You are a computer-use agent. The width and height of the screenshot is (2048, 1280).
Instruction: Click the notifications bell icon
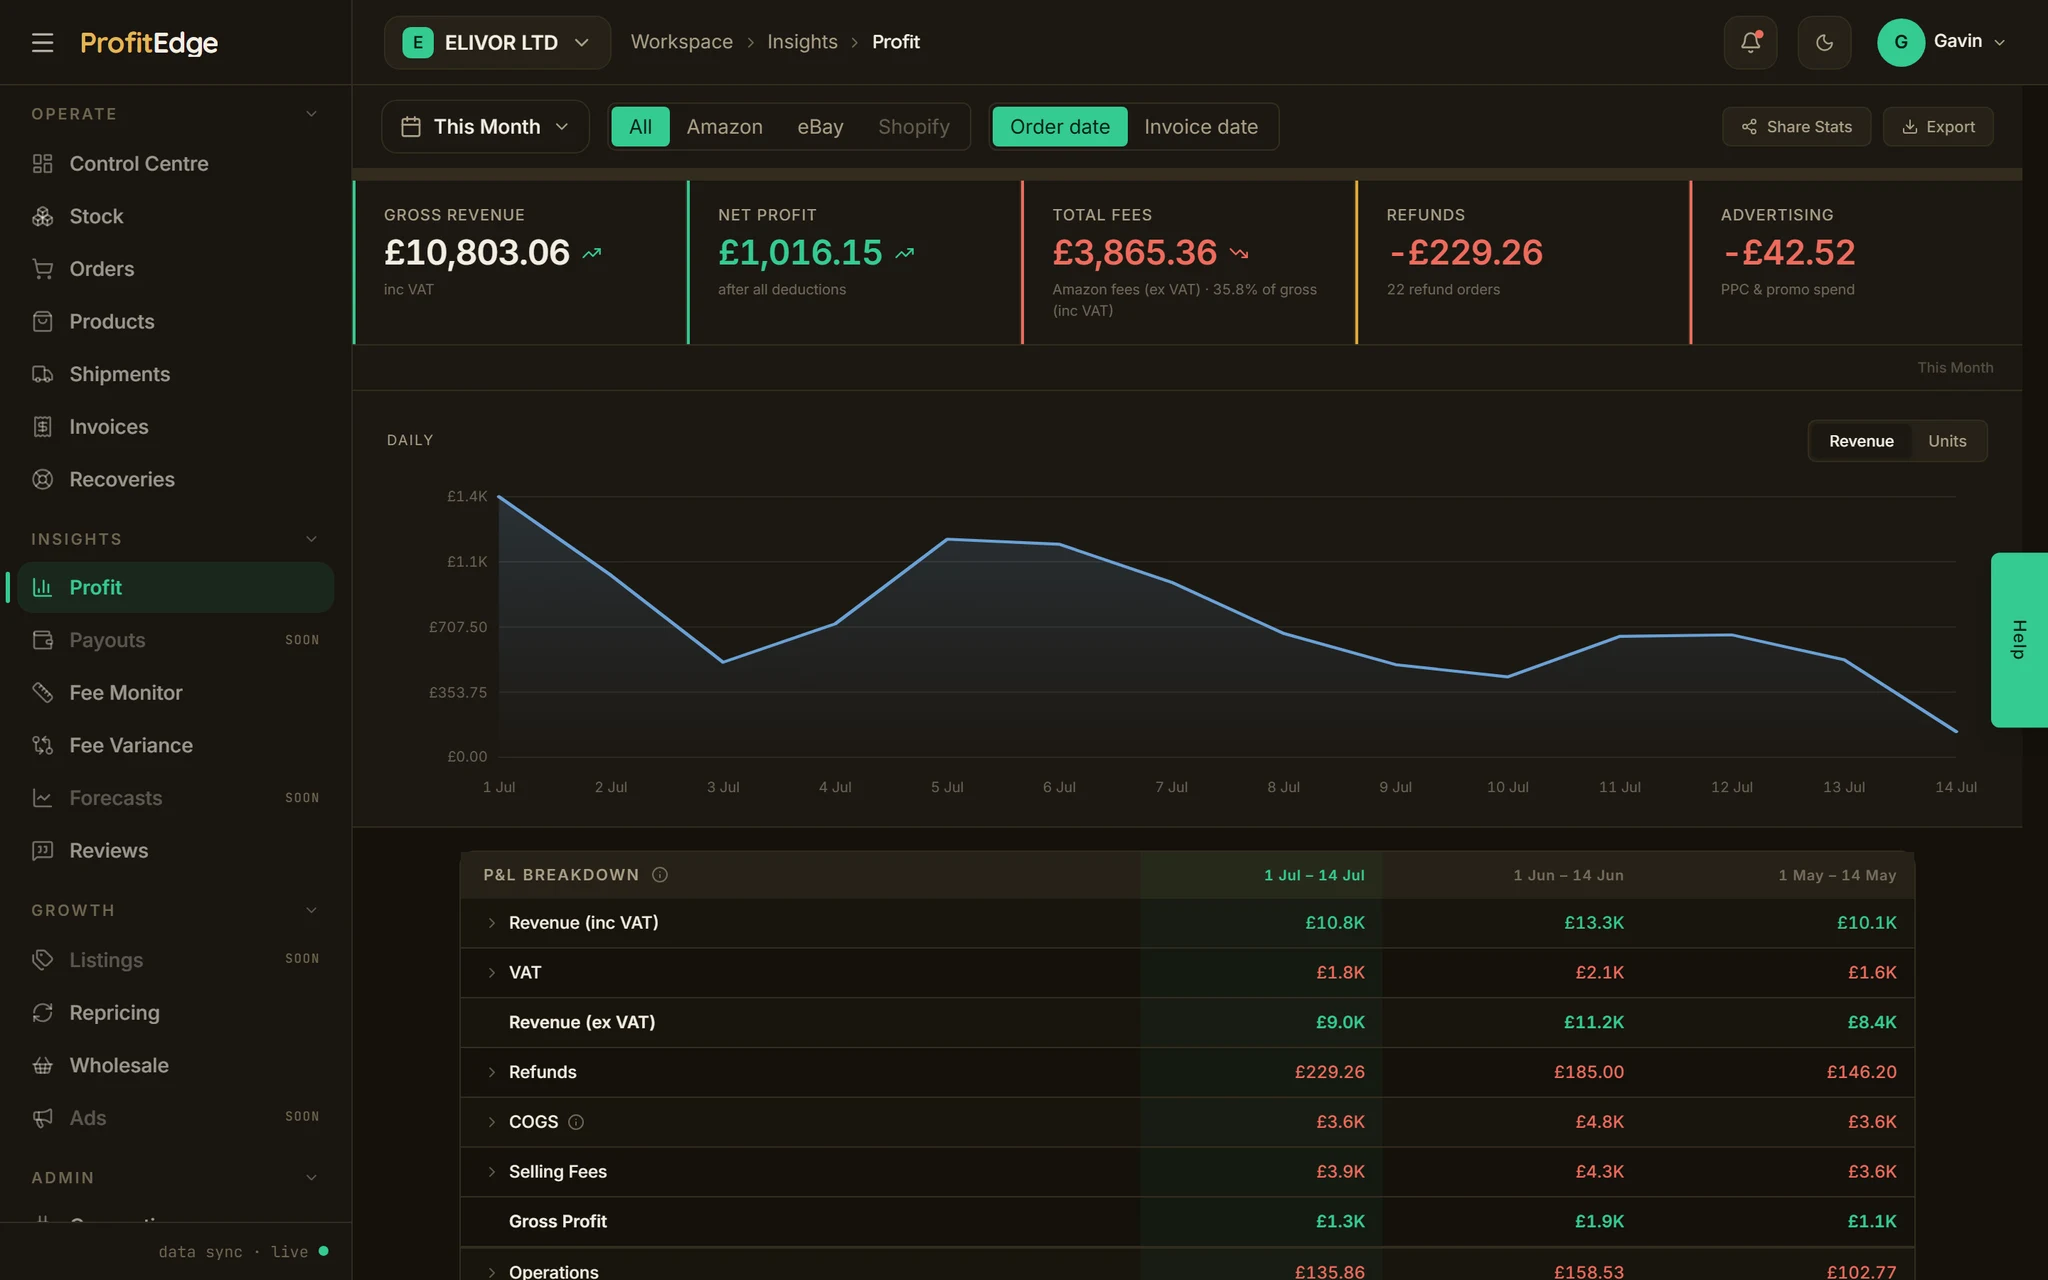[1750, 42]
